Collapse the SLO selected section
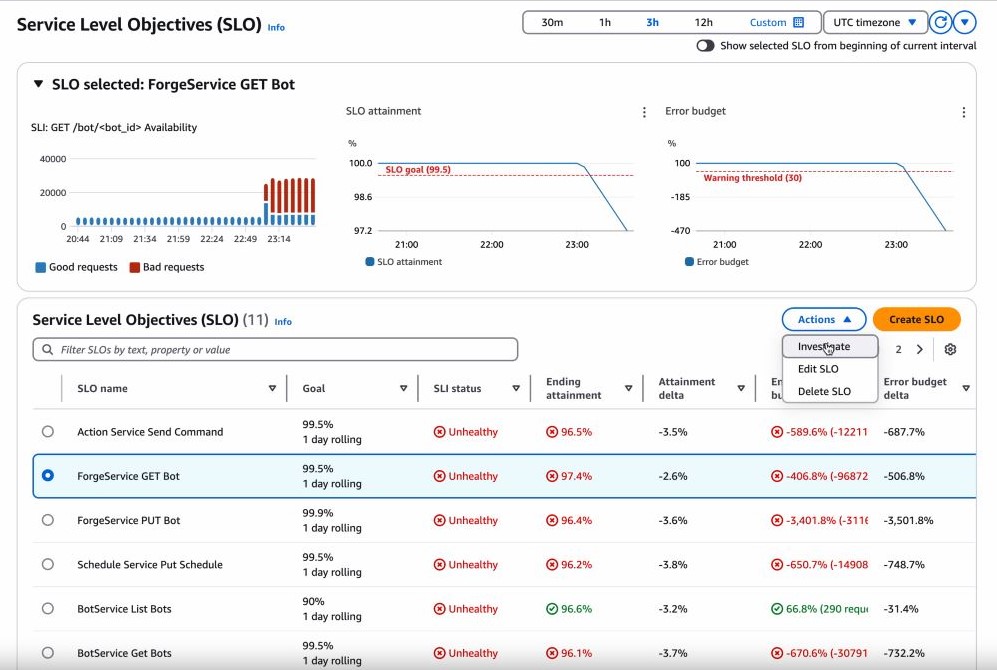Viewport: 997px width, 670px height. (x=38, y=85)
